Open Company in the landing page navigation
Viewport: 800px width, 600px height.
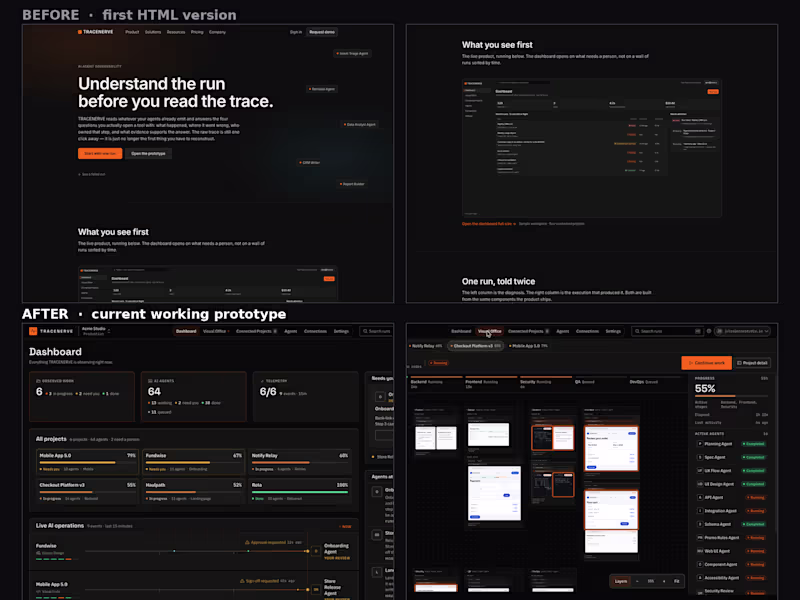pos(217,32)
